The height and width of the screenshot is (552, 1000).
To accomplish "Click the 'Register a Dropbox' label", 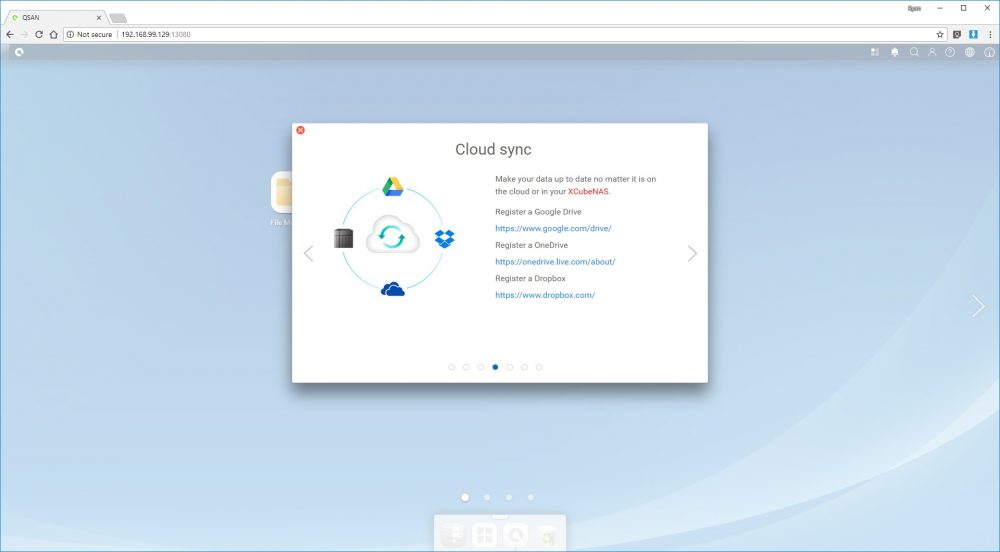I will point(530,279).
